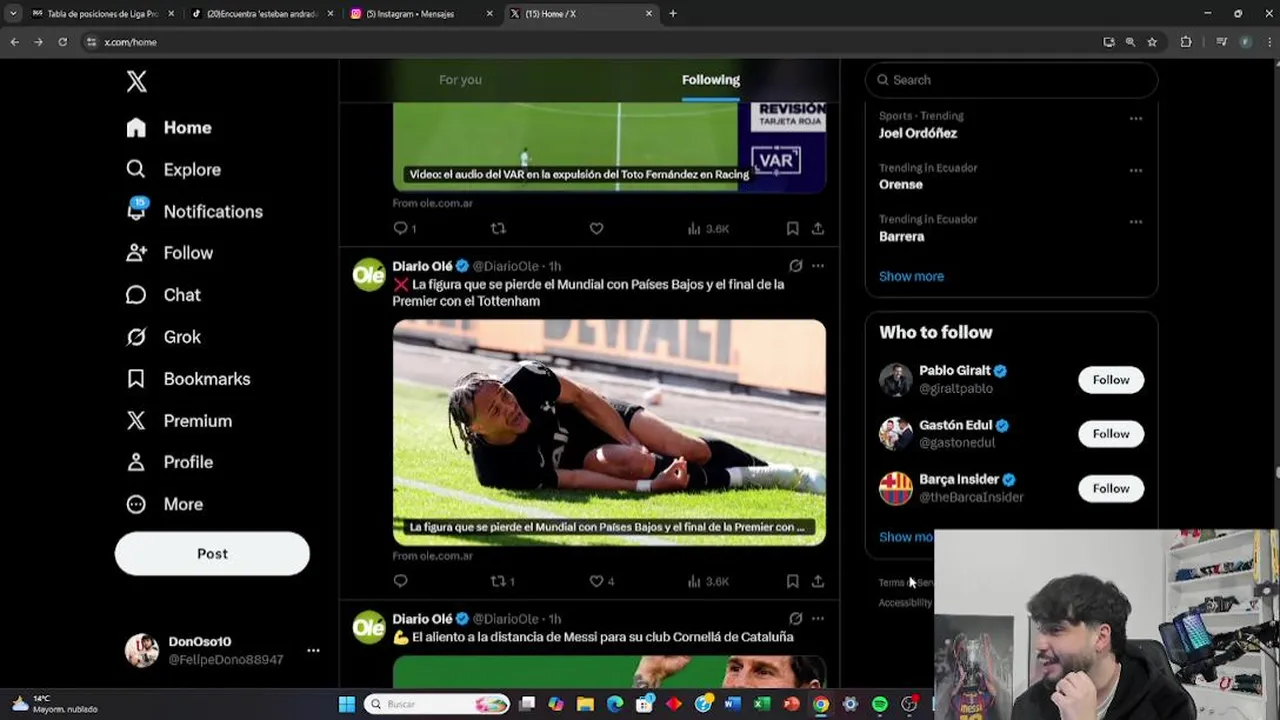Repost the VAR audio post

[x=498, y=229]
